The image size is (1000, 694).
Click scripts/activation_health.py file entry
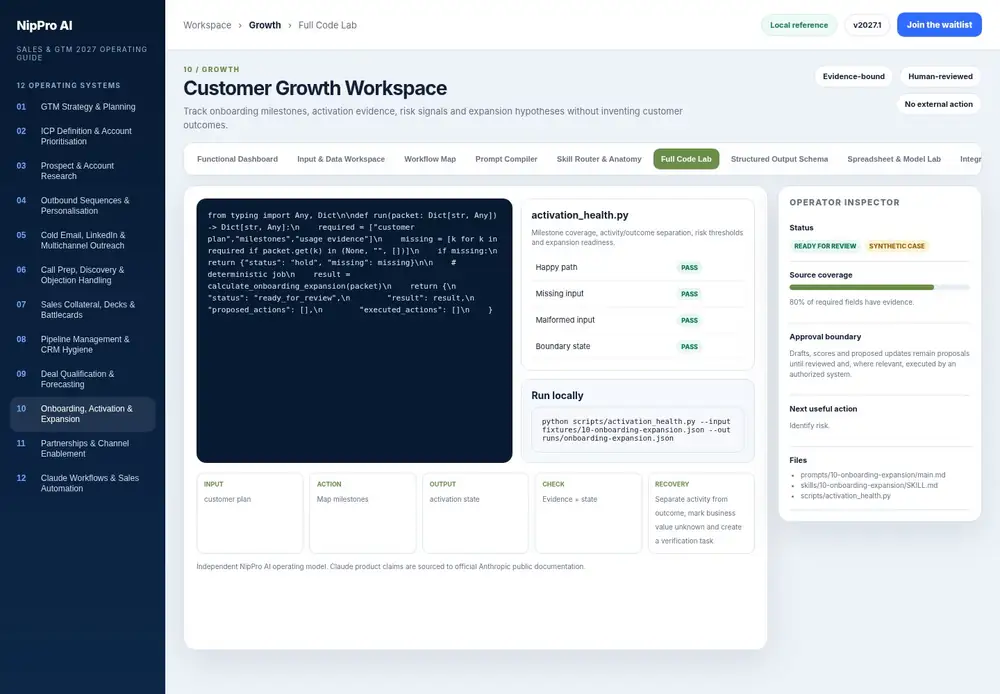click(845, 496)
